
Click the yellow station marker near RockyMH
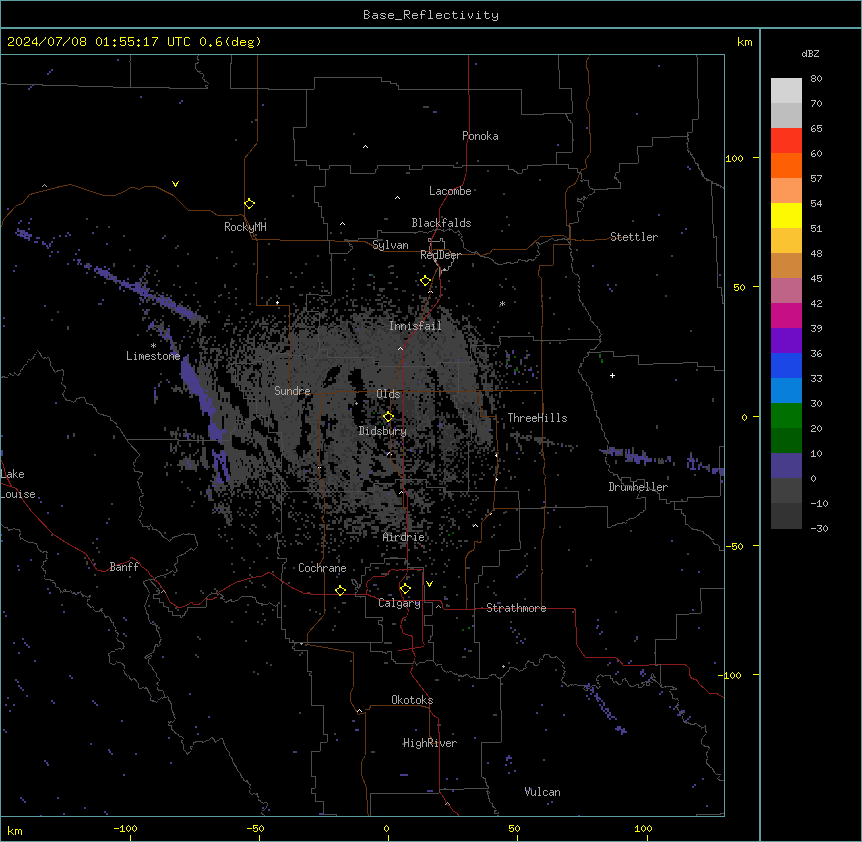249,204
